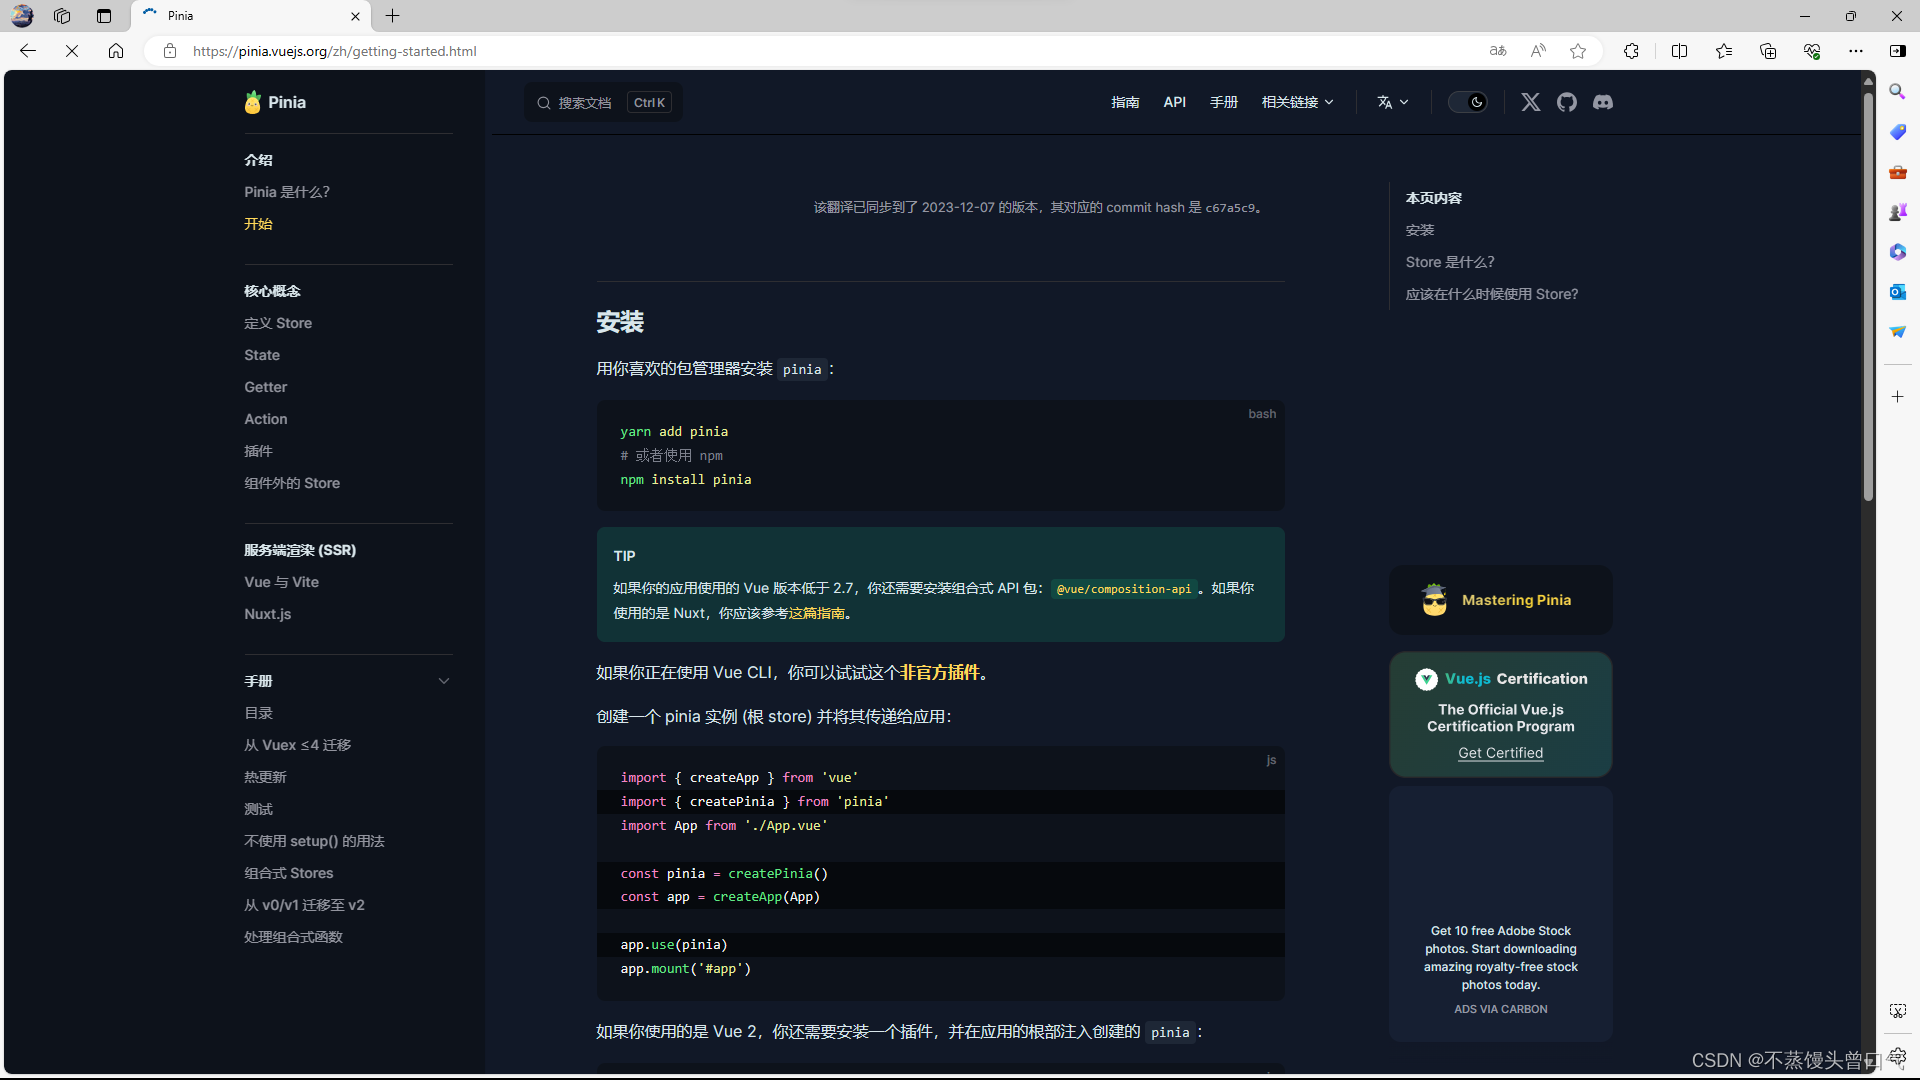Add this page to favorites star

click(x=1578, y=51)
